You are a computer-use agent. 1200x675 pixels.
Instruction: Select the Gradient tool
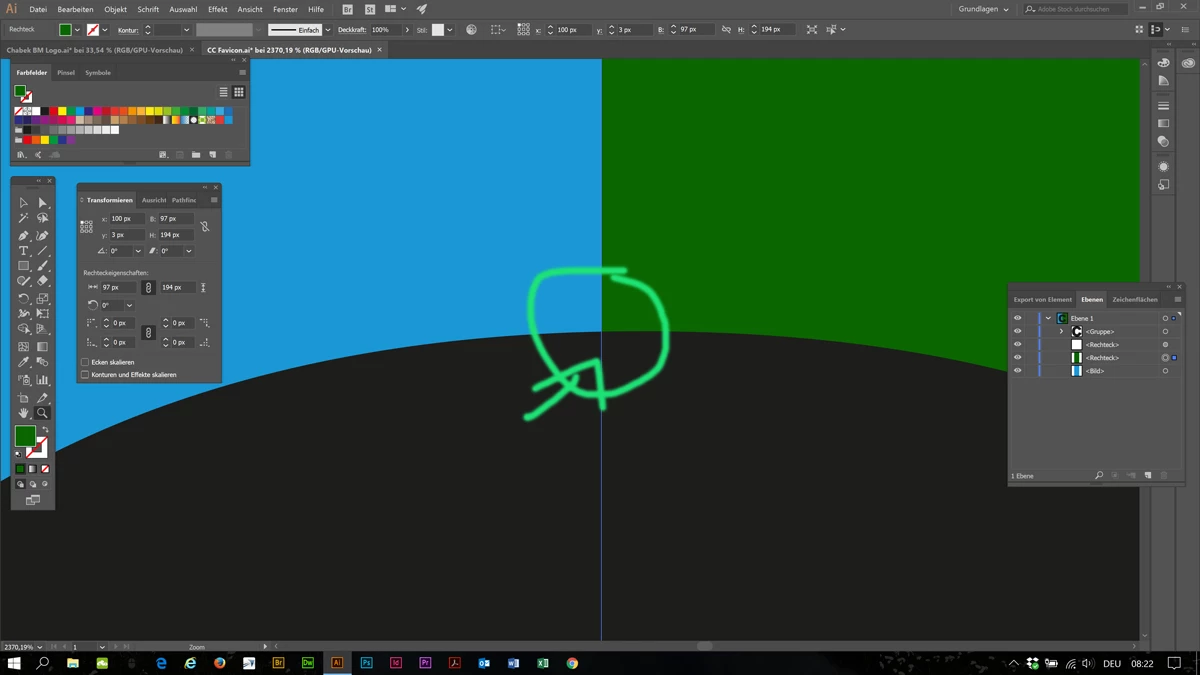tap(42, 347)
